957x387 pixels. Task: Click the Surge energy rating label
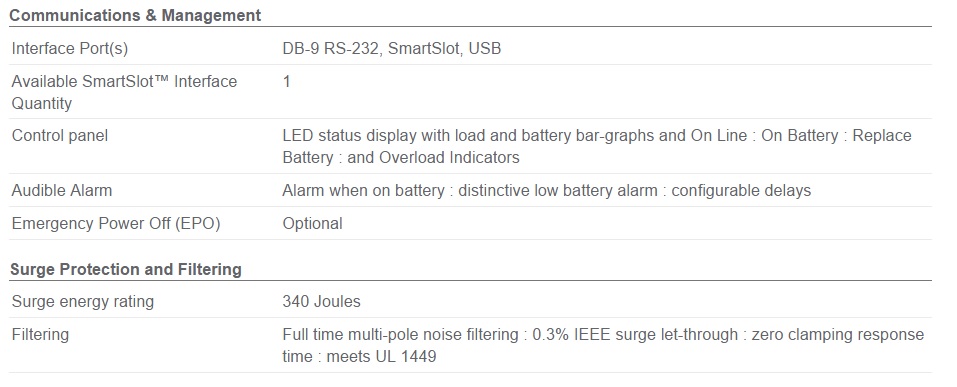(82, 302)
